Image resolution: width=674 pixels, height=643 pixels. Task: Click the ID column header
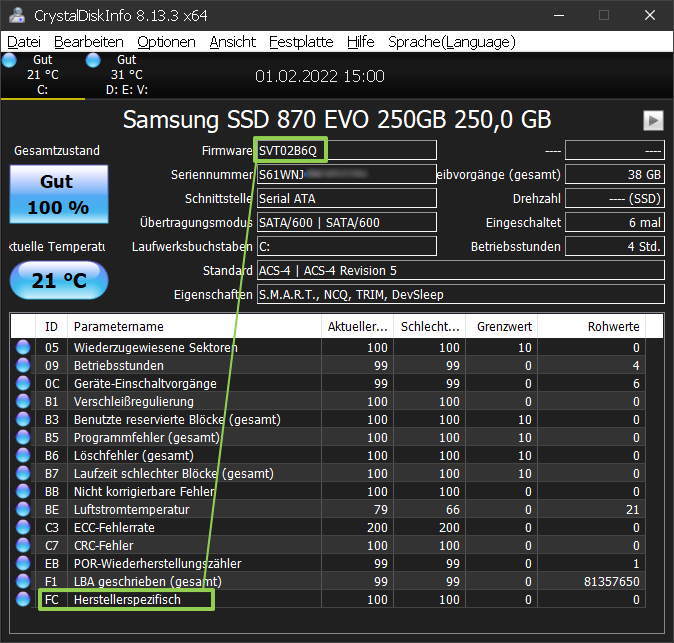tap(51, 327)
